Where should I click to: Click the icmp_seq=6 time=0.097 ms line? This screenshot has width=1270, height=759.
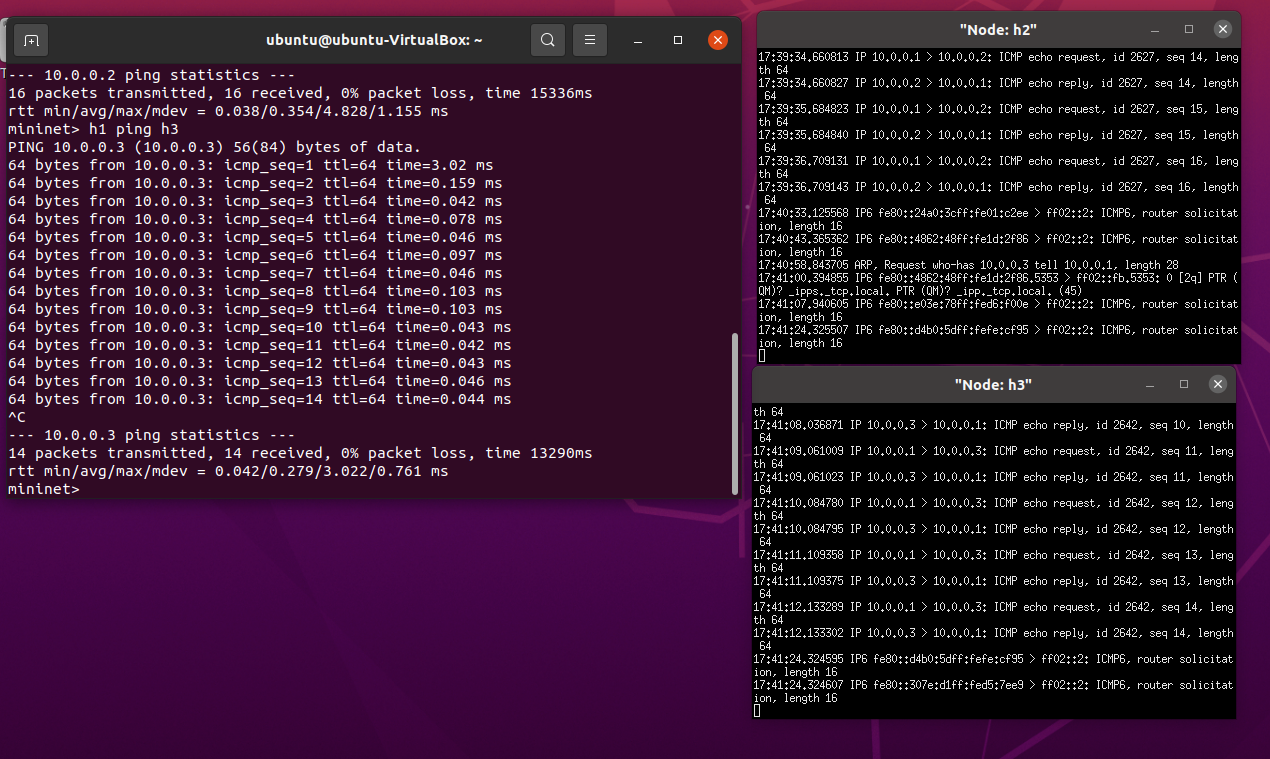pyautogui.click(x=255, y=255)
